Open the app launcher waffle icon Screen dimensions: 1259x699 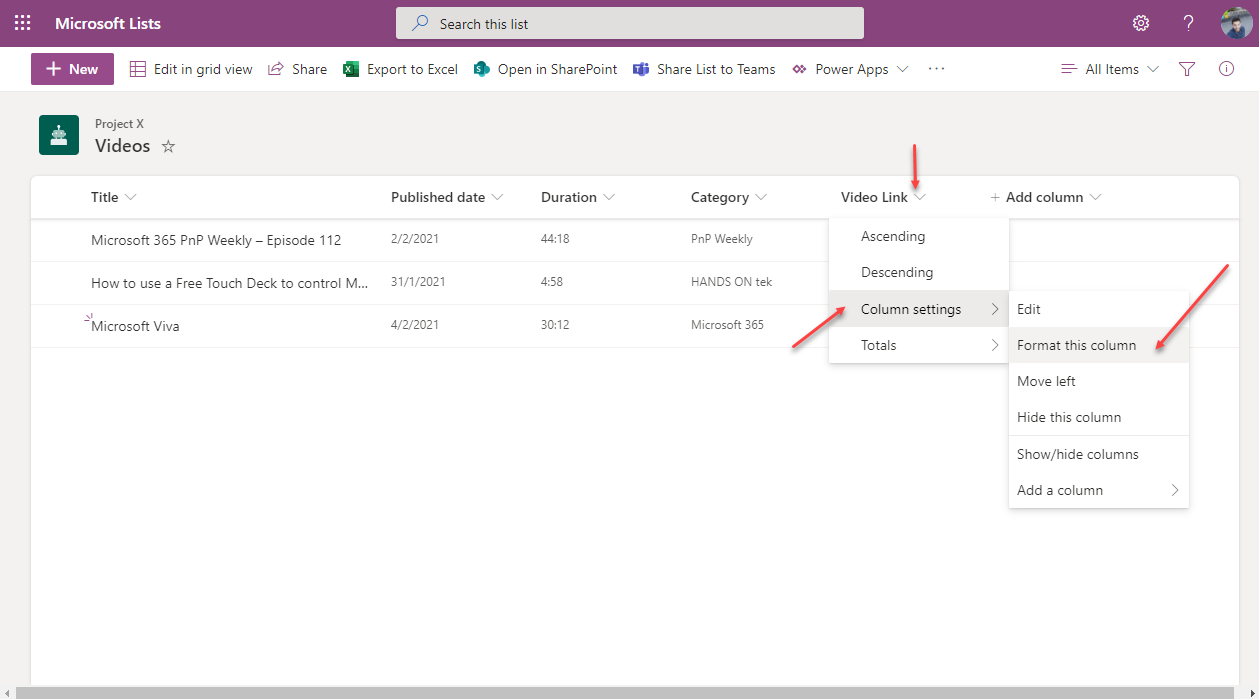click(22, 23)
